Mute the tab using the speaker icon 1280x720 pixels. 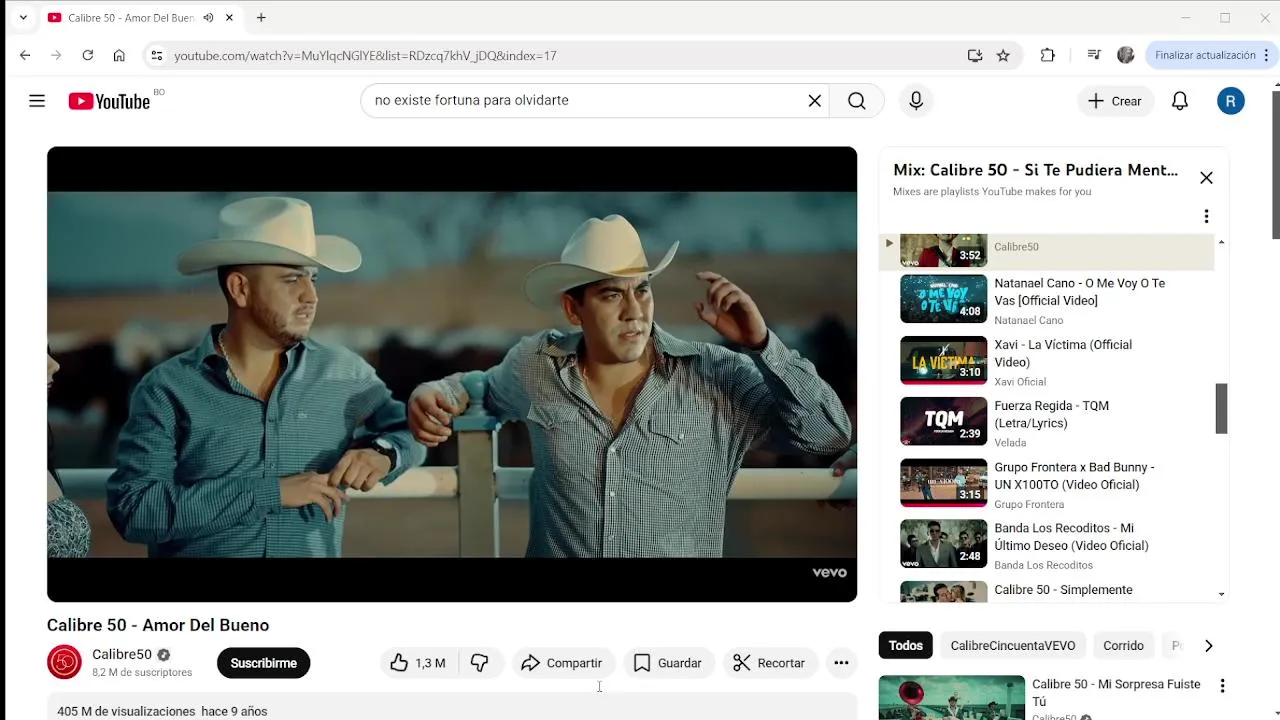[208, 18]
